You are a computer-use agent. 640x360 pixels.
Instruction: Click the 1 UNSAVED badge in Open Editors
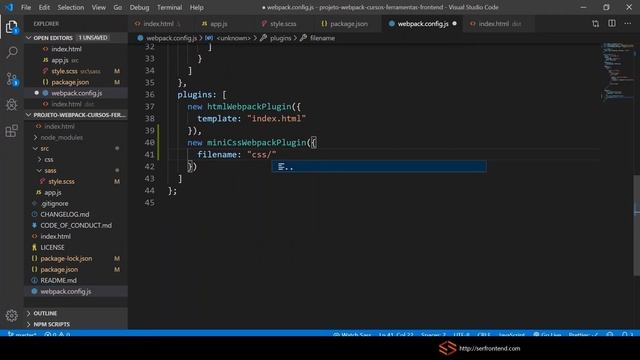93,38
